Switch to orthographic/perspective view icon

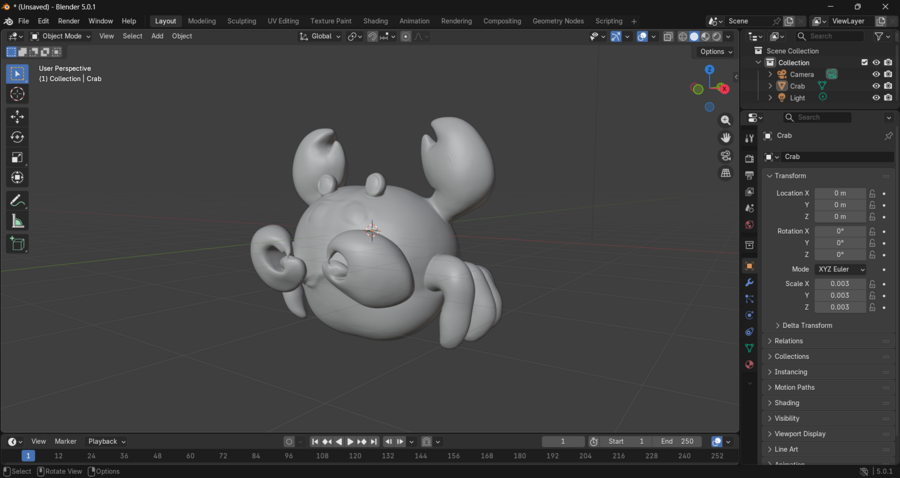click(x=726, y=173)
